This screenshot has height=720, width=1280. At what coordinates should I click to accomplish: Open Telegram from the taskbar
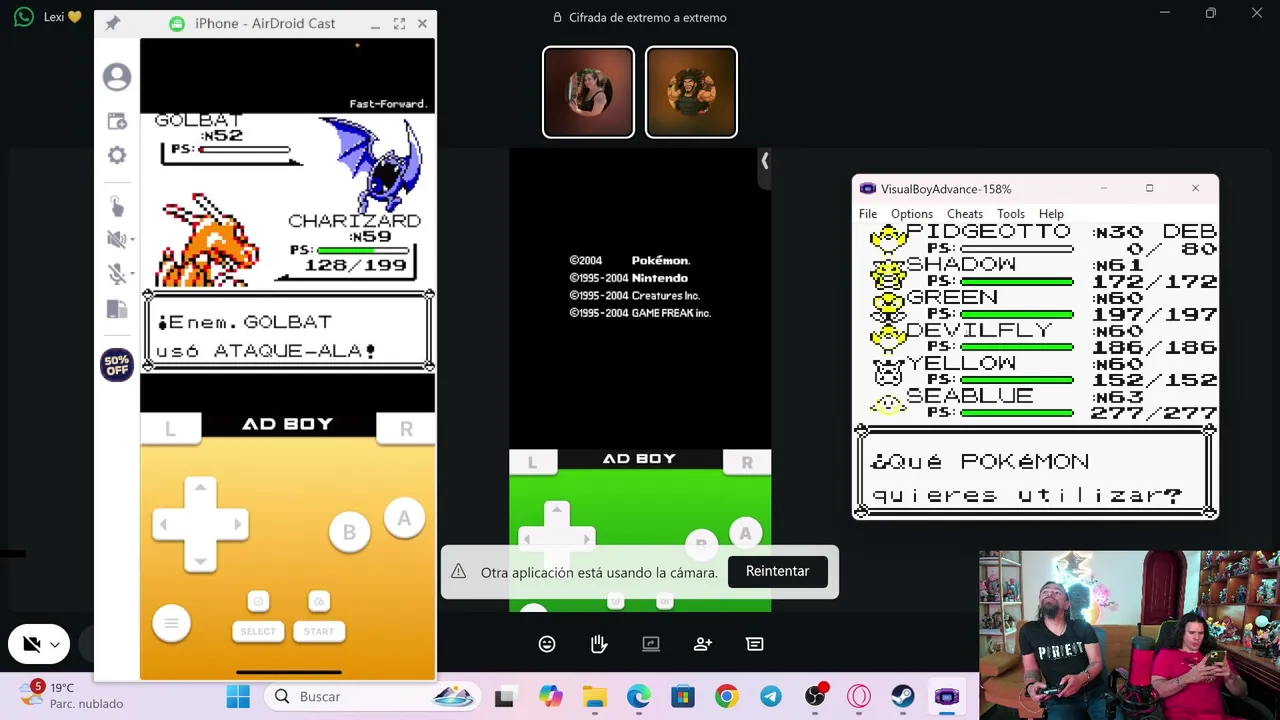point(771,697)
